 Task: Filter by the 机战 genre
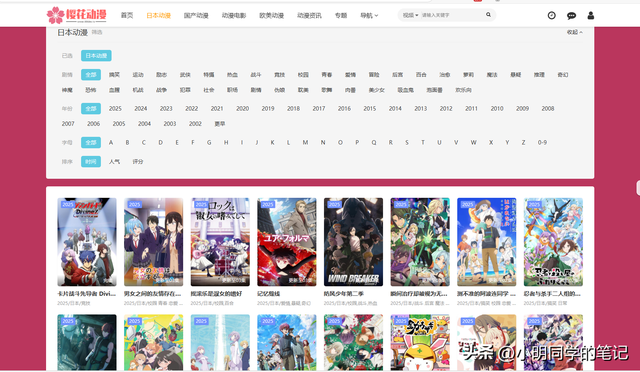pos(138,90)
